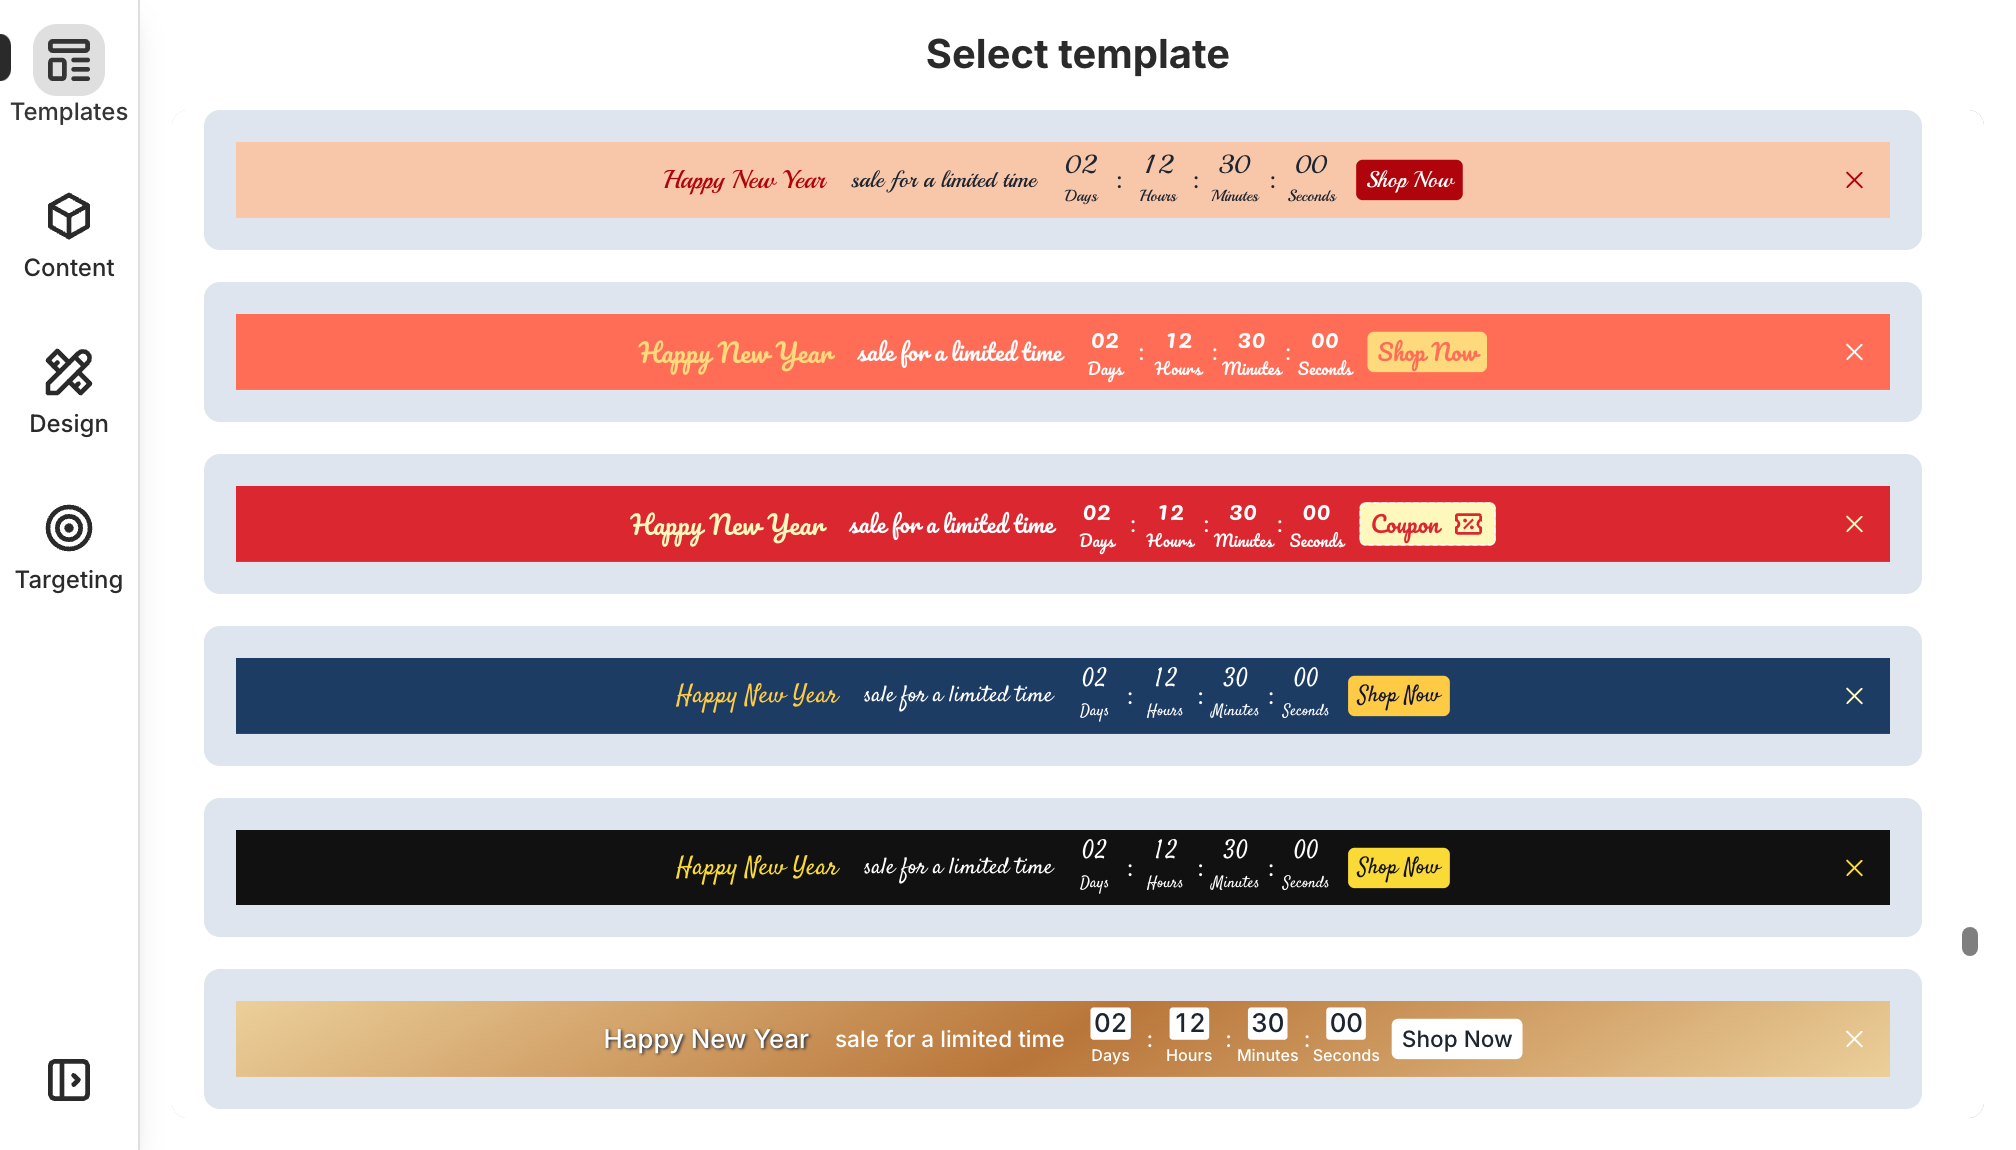Viewport: 2016px width, 1150px height.
Task: Click 'sale for a limited time' on gold banner
Action: (x=950, y=1039)
